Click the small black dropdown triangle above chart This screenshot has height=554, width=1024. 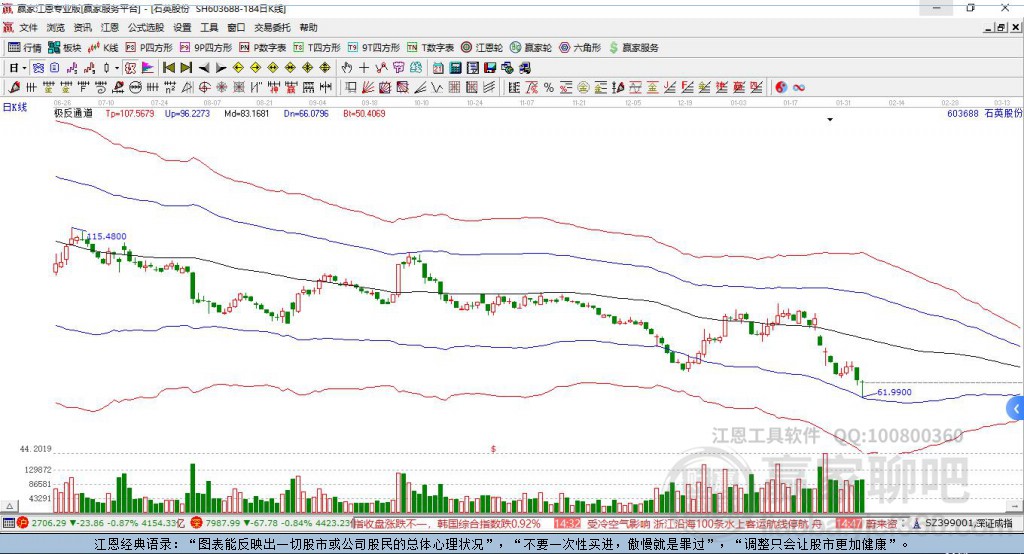(830, 120)
